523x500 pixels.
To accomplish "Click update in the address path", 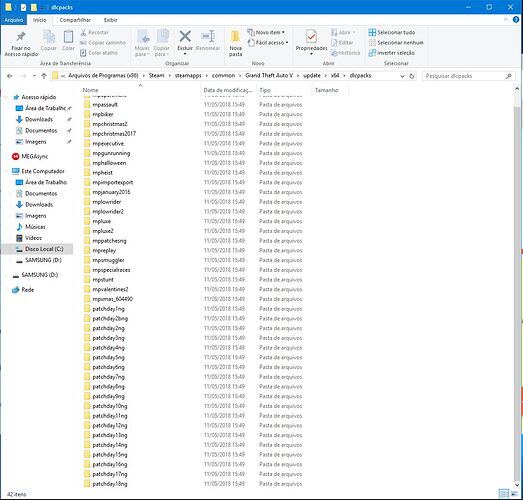I will 312,76.
